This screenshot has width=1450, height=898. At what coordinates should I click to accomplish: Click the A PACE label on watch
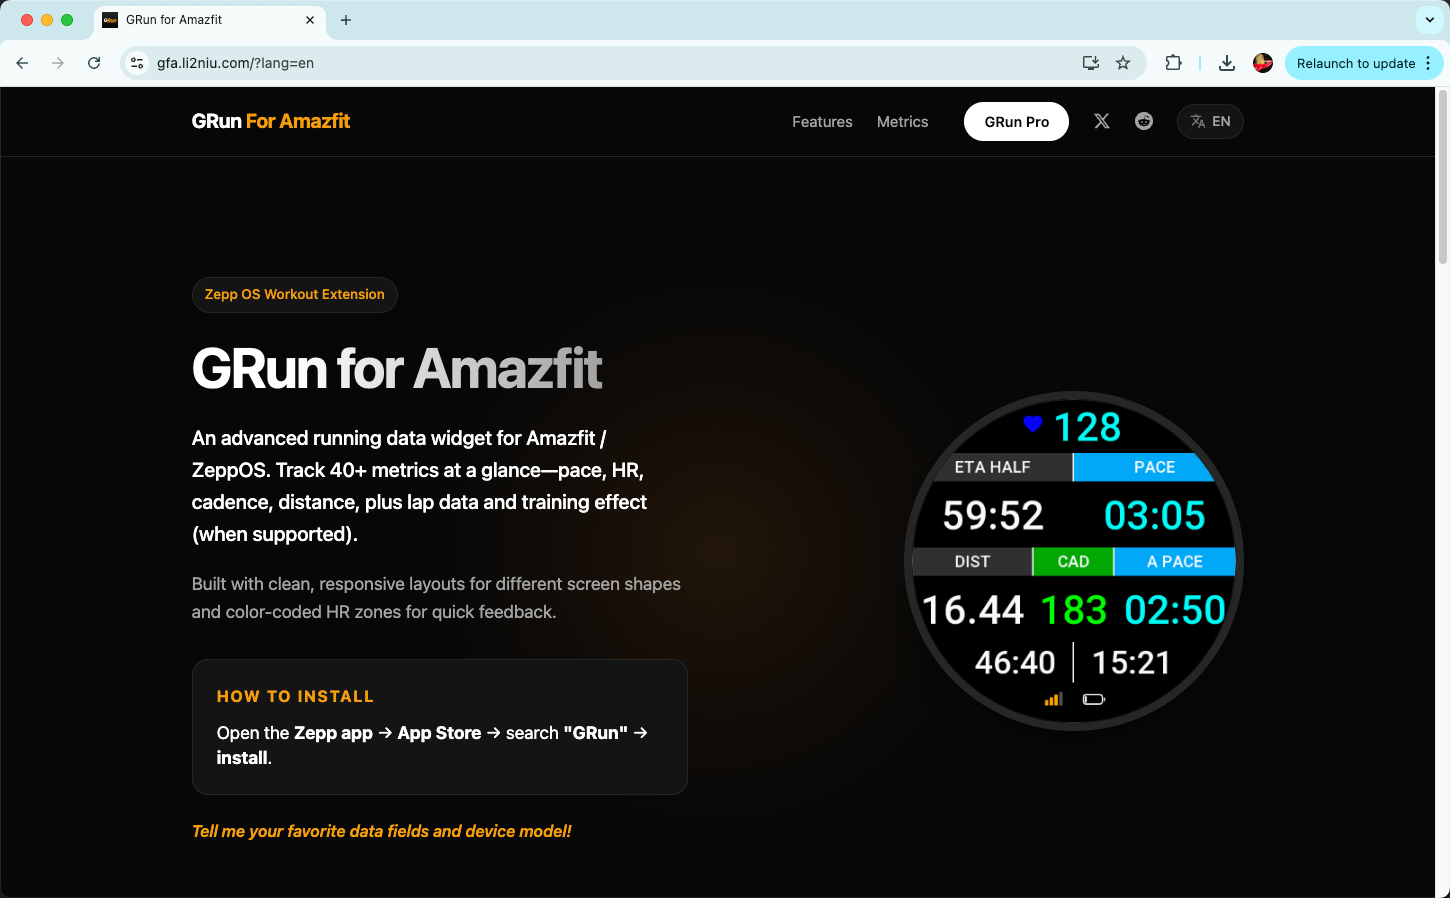pyautogui.click(x=1175, y=562)
